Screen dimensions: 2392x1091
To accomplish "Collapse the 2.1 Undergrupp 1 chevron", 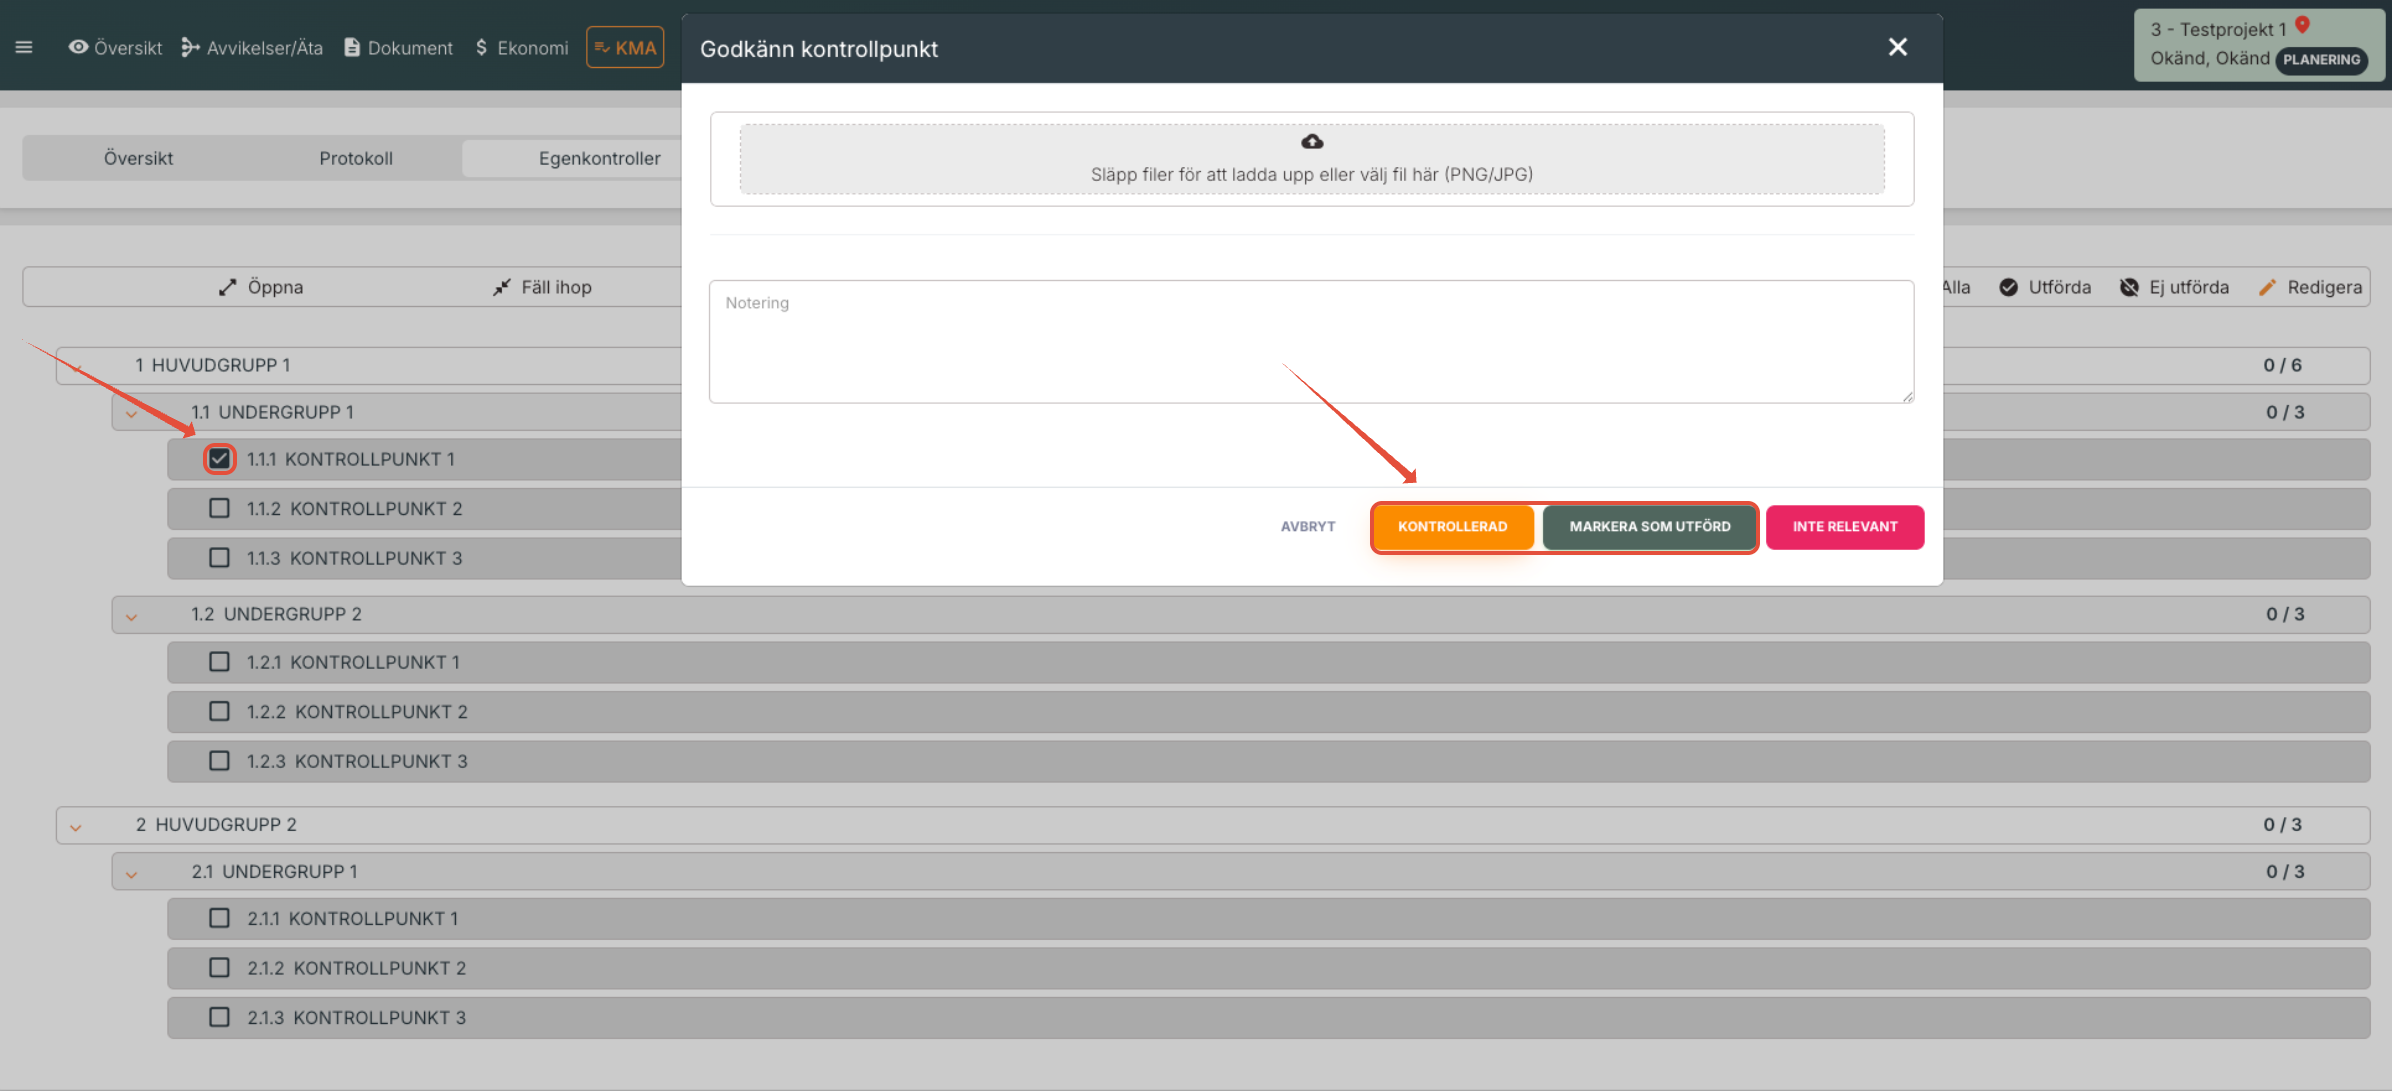I will coord(131,873).
